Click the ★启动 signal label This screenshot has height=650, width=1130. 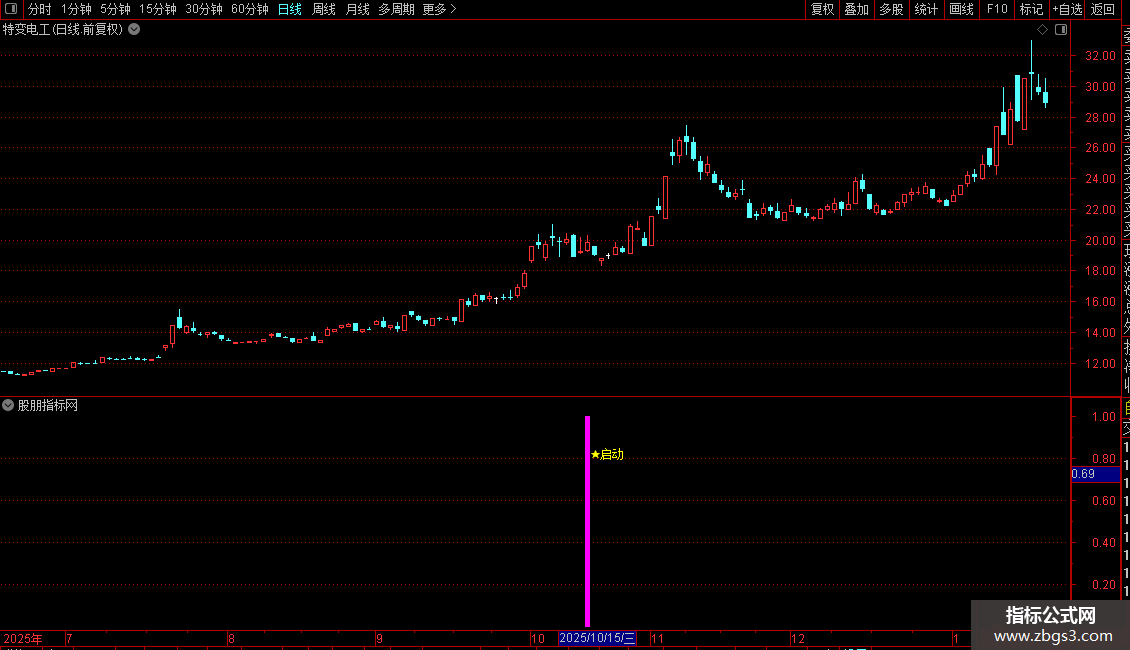click(x=607, y=455)
